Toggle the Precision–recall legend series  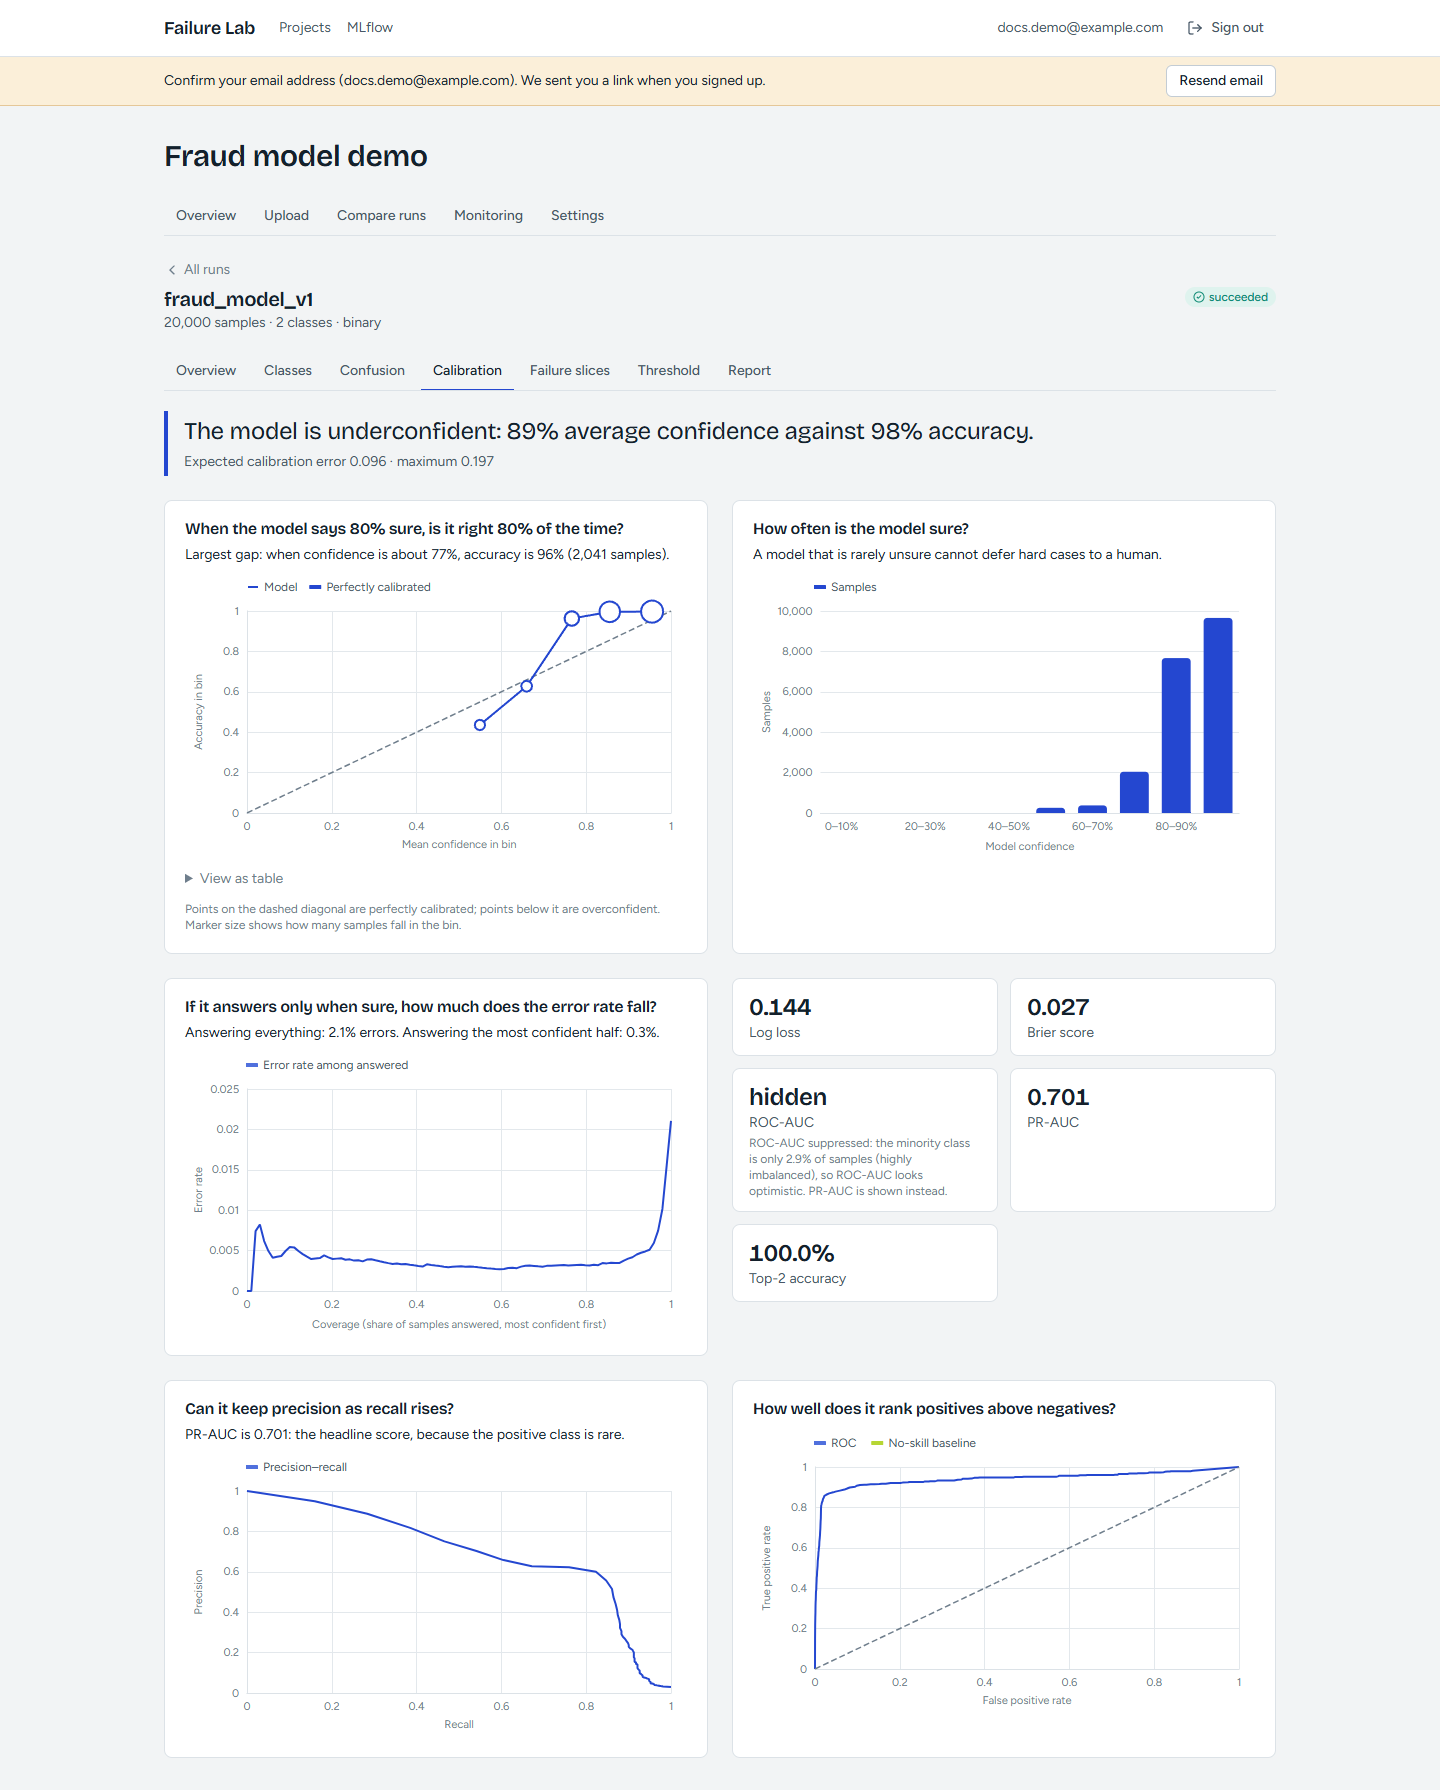pyautogui.click(x=296, y=1467)
